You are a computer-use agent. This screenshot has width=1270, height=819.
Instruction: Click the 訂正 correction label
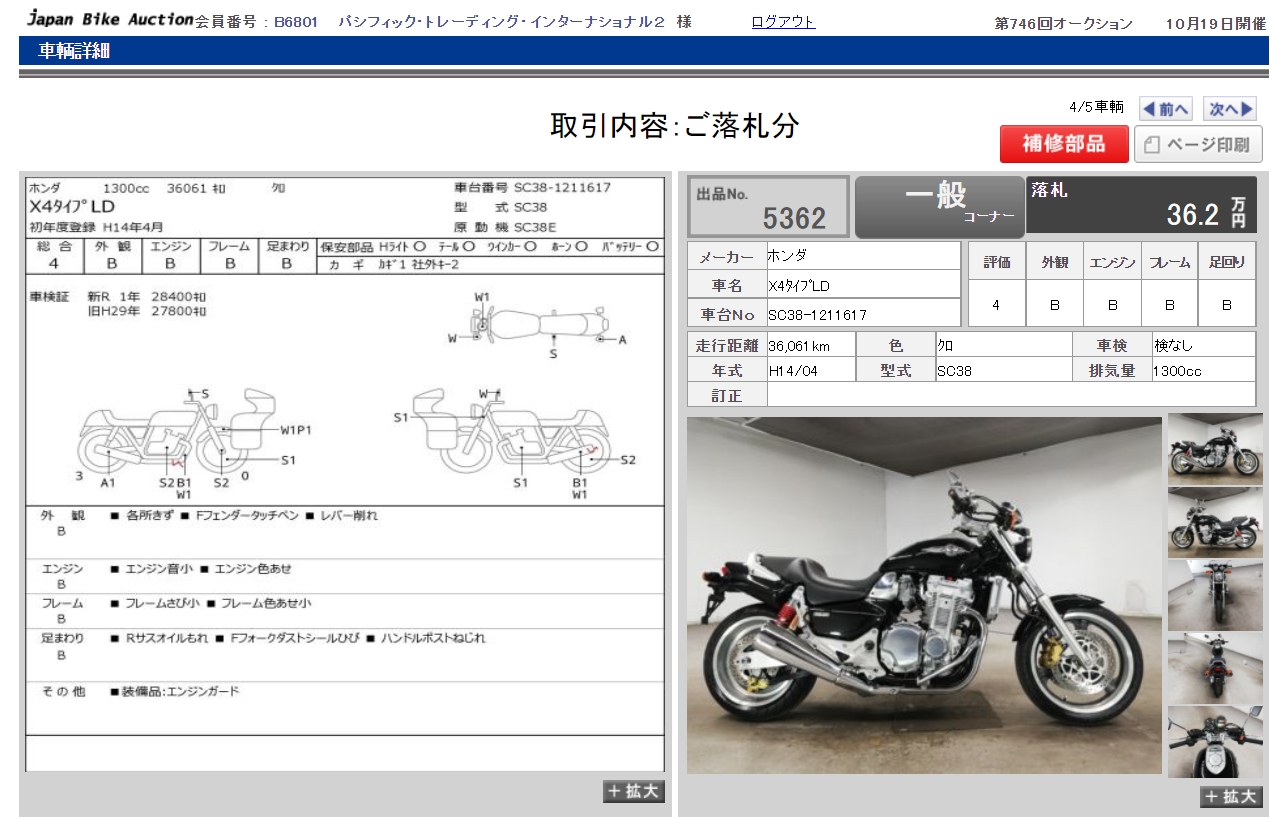pos(727,396)
